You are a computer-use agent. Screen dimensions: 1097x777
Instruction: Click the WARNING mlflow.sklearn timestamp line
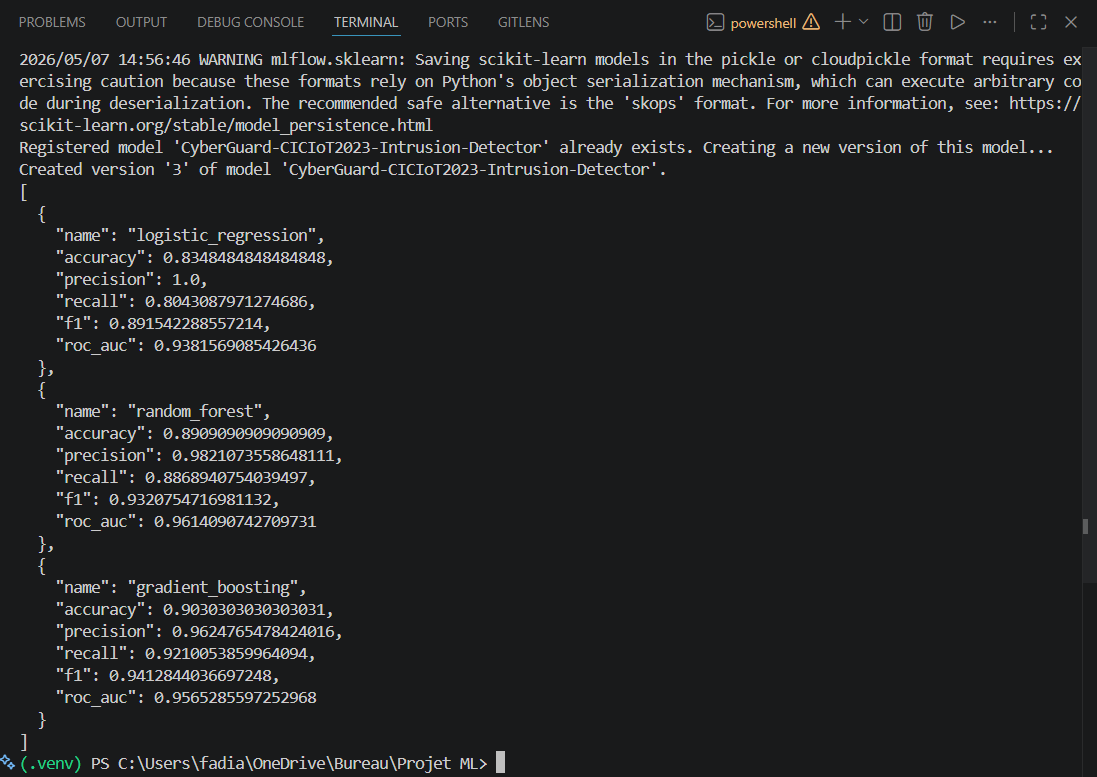tap(549, 60)
